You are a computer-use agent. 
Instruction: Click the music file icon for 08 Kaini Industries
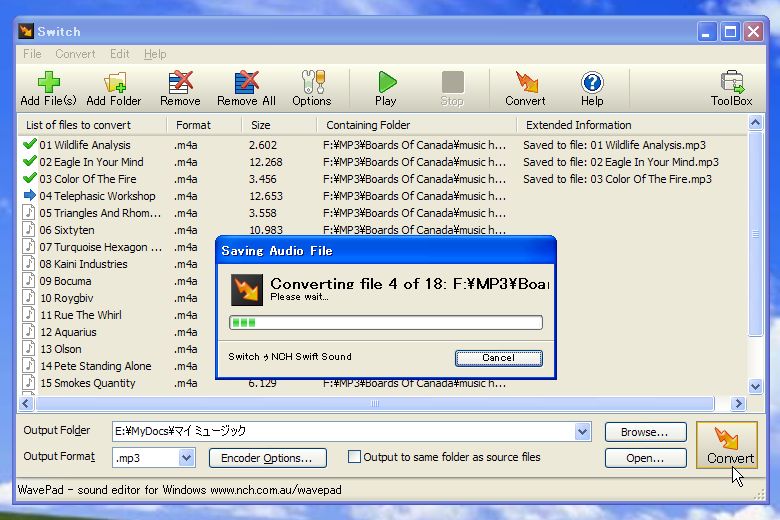[29, 263]
